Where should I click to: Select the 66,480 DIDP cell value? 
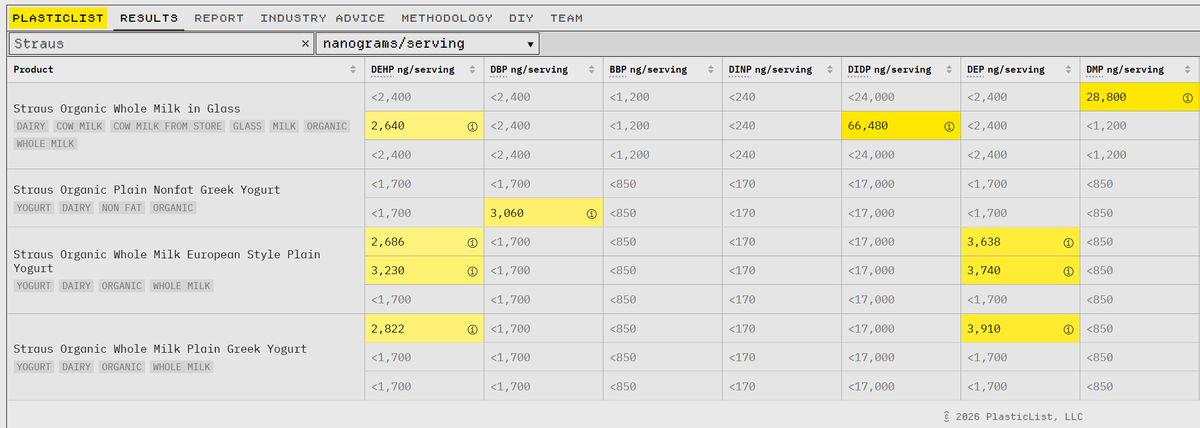click(867, 127)
